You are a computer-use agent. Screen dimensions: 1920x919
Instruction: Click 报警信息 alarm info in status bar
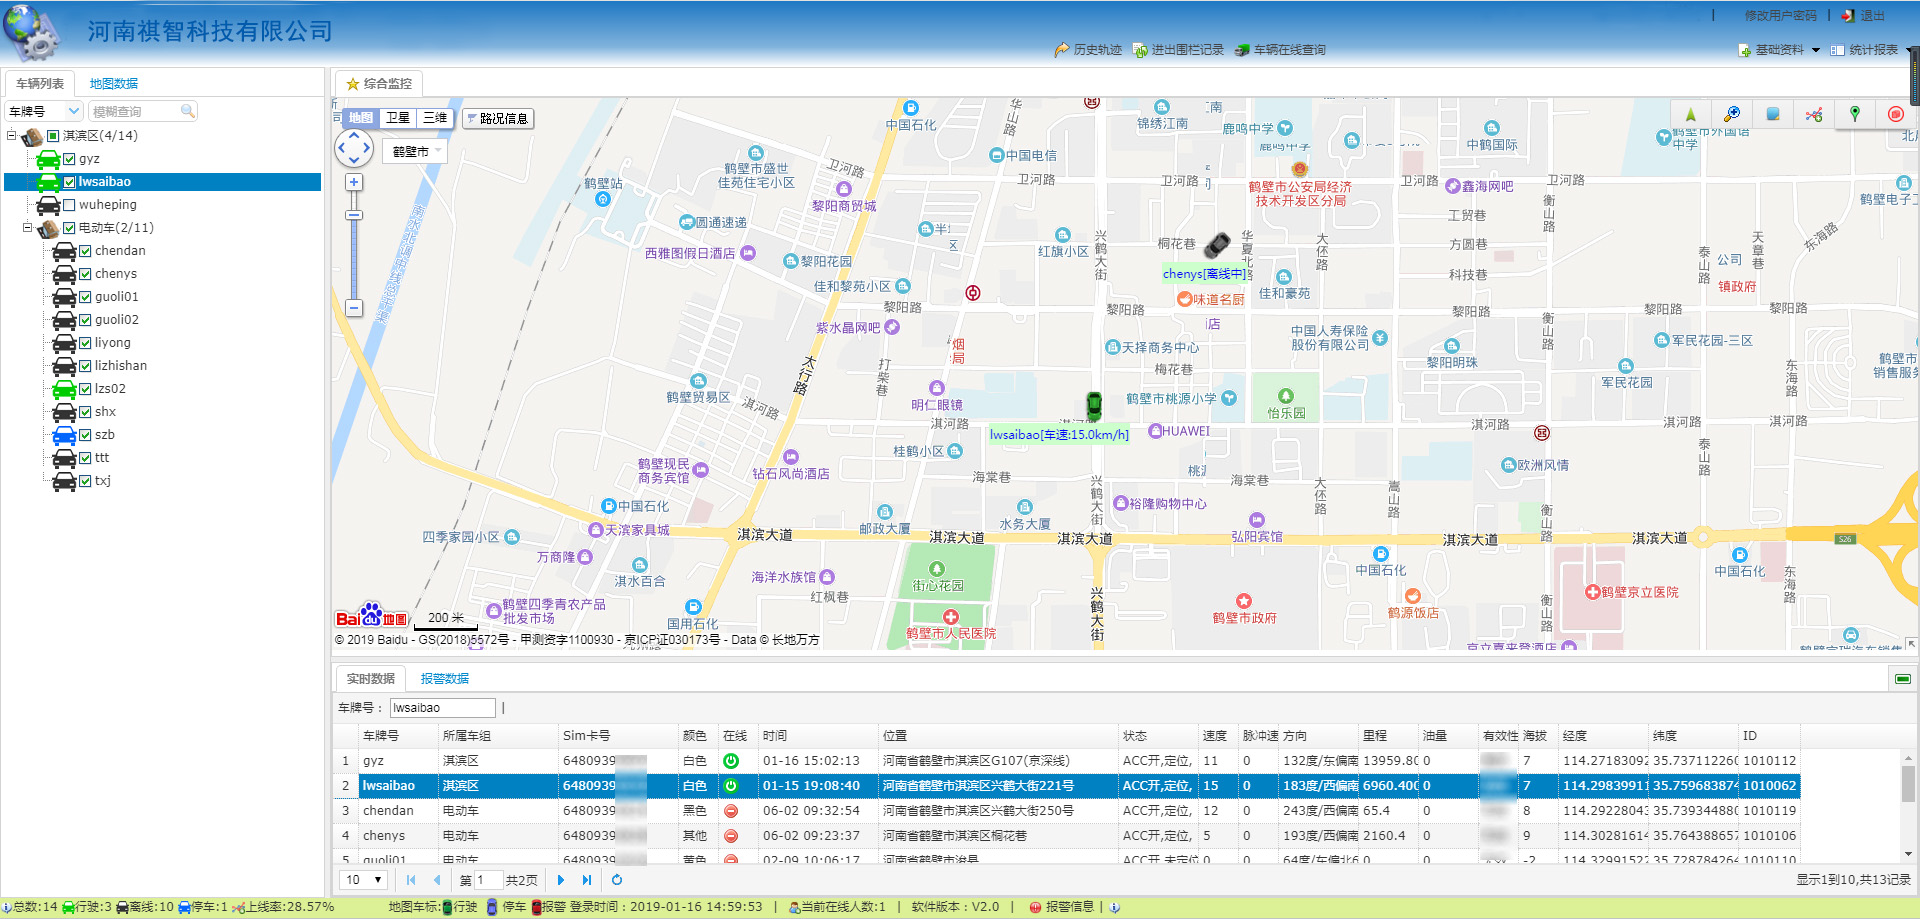pos(1062,907)
